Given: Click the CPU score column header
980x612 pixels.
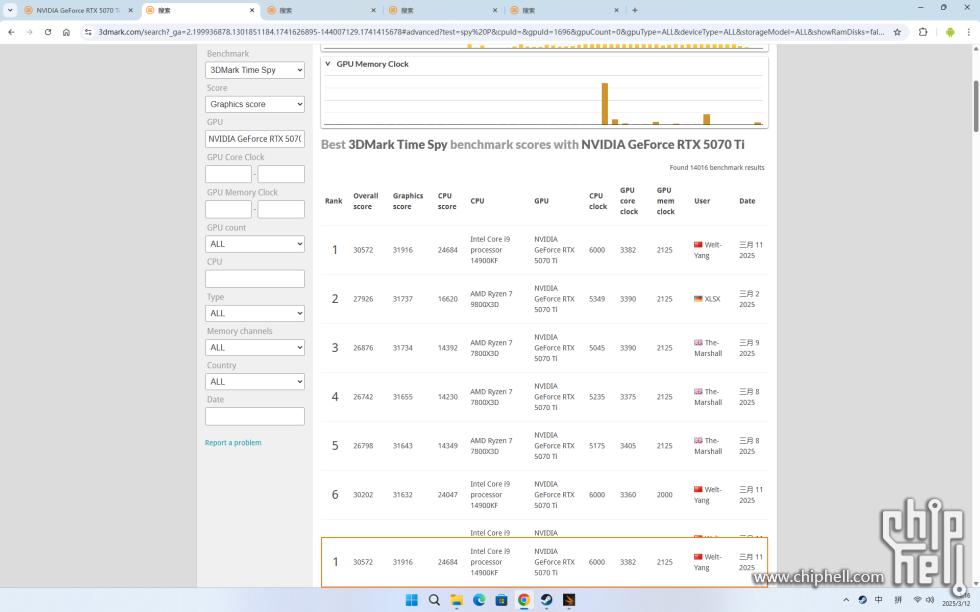Looking at the screenshot, I should pyautogui.click(x=447, y=201).
